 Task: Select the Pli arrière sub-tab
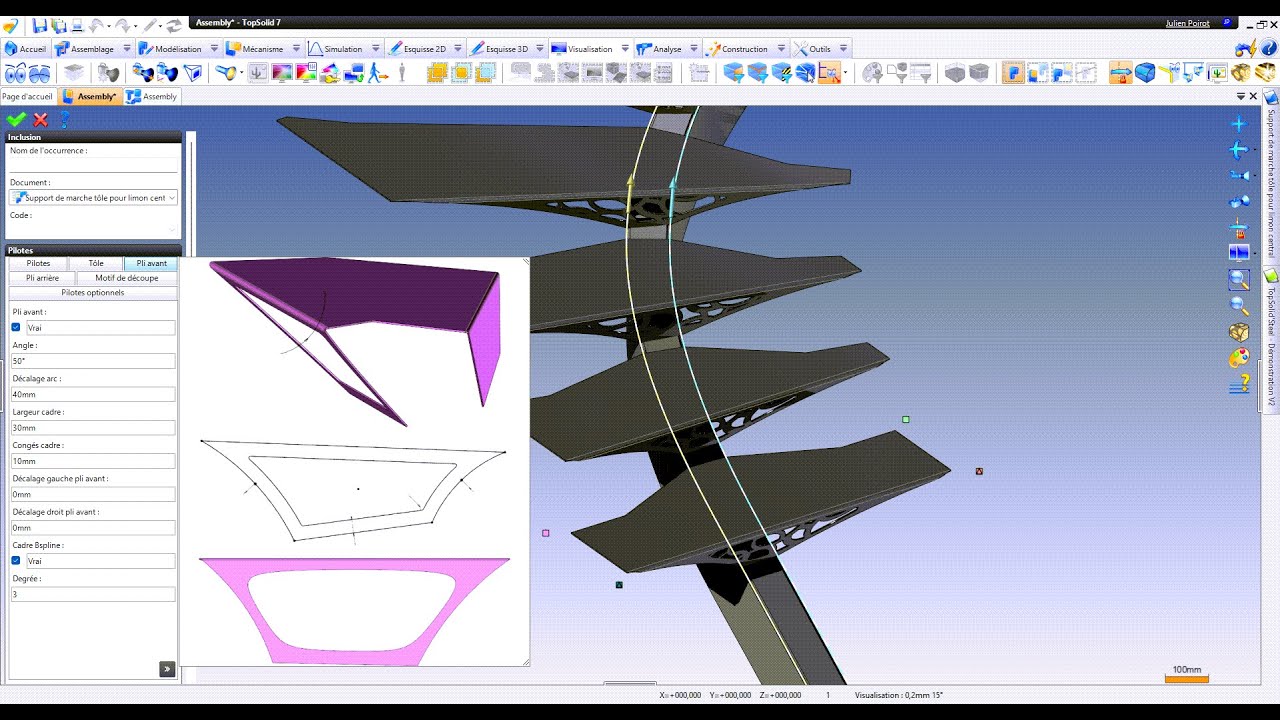(x=42, y=278)
